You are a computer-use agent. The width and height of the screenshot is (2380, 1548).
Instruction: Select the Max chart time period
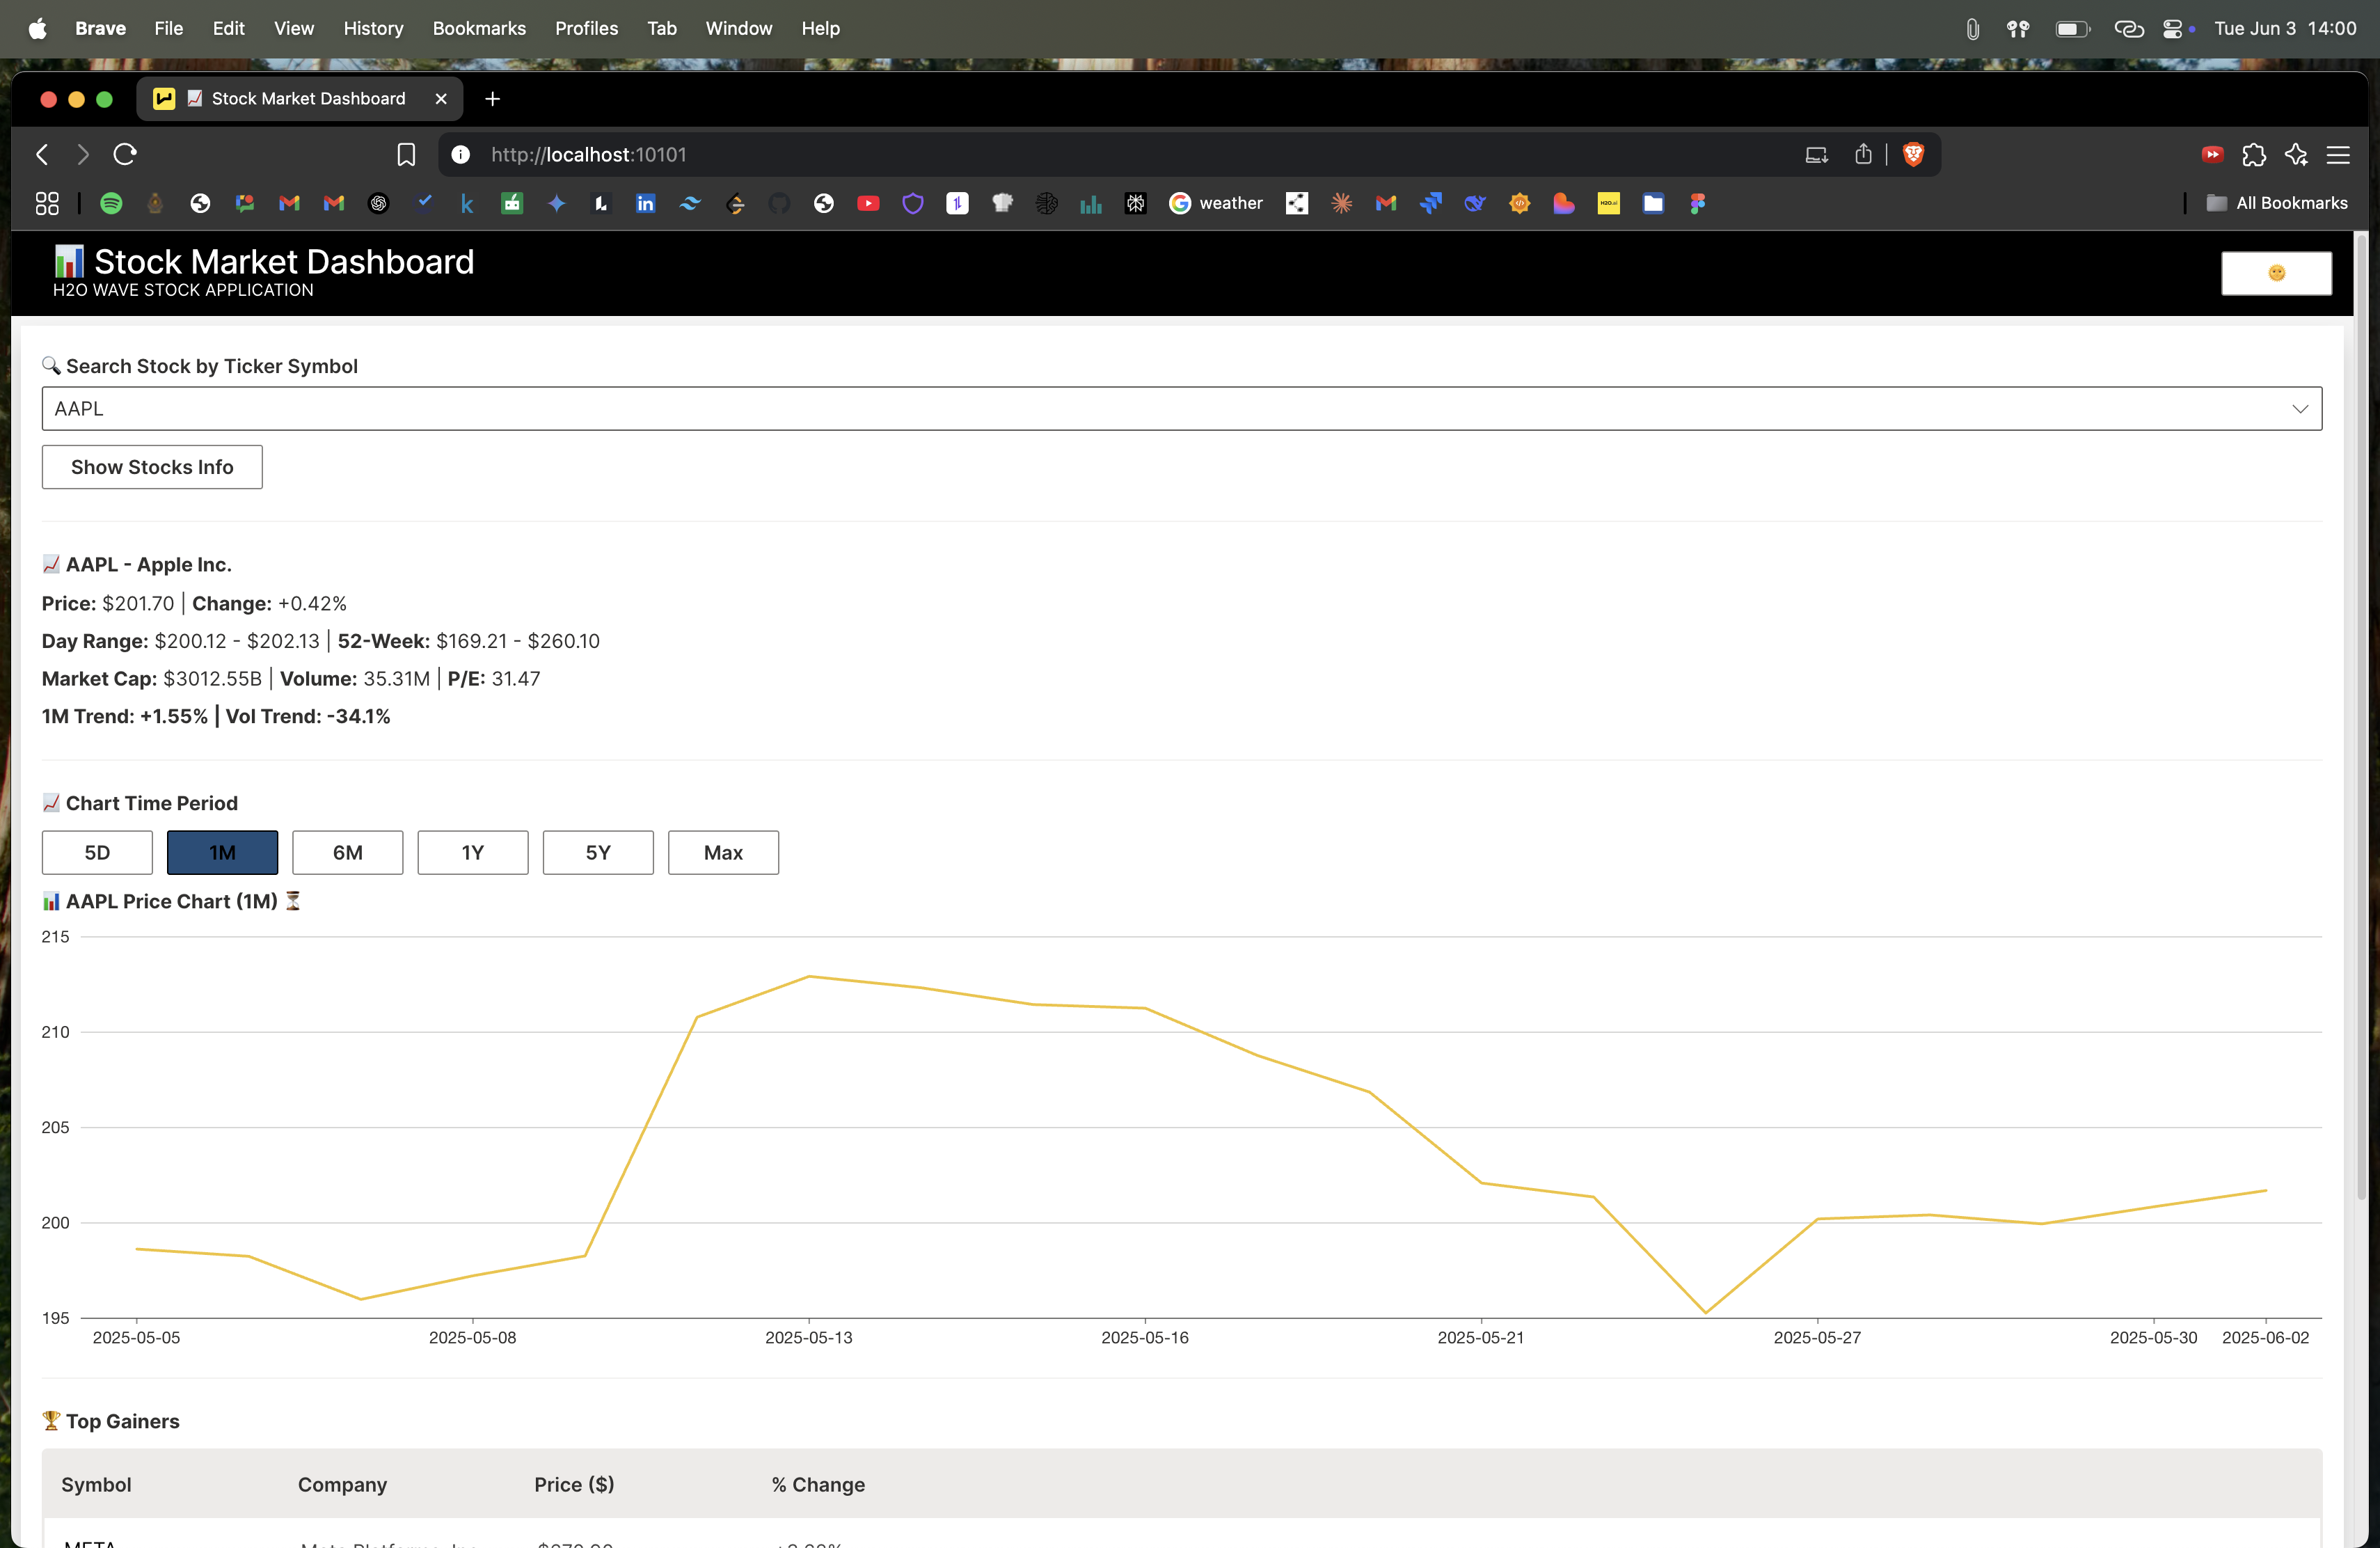coord(723,852)
